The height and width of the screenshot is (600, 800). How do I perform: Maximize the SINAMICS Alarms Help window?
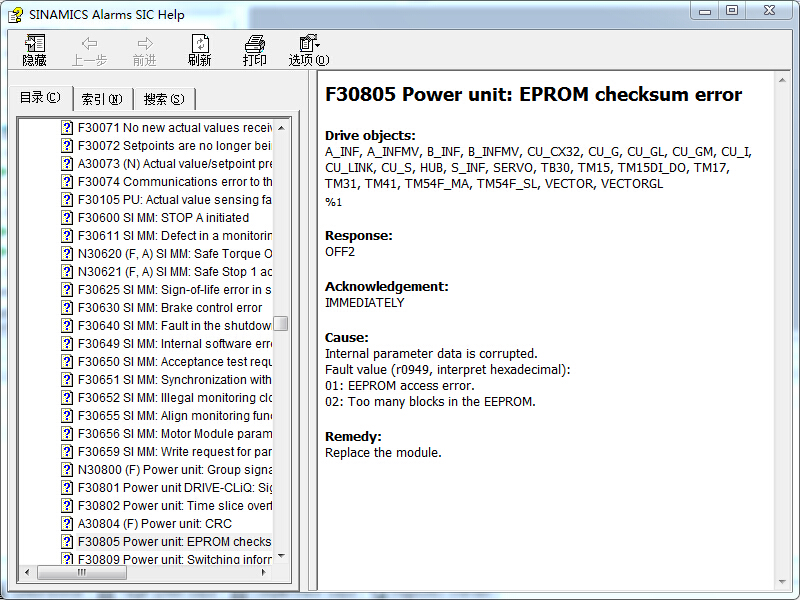pos(733,11)
